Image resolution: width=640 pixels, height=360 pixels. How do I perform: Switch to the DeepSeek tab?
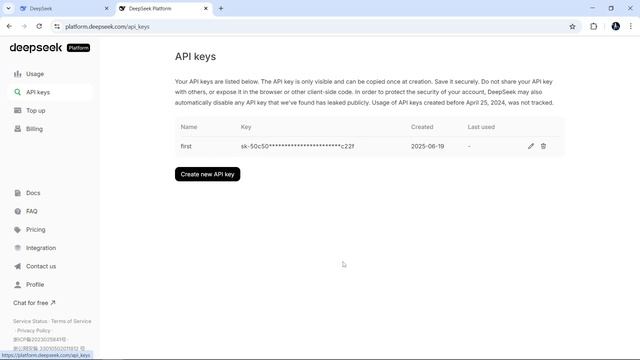63,9
